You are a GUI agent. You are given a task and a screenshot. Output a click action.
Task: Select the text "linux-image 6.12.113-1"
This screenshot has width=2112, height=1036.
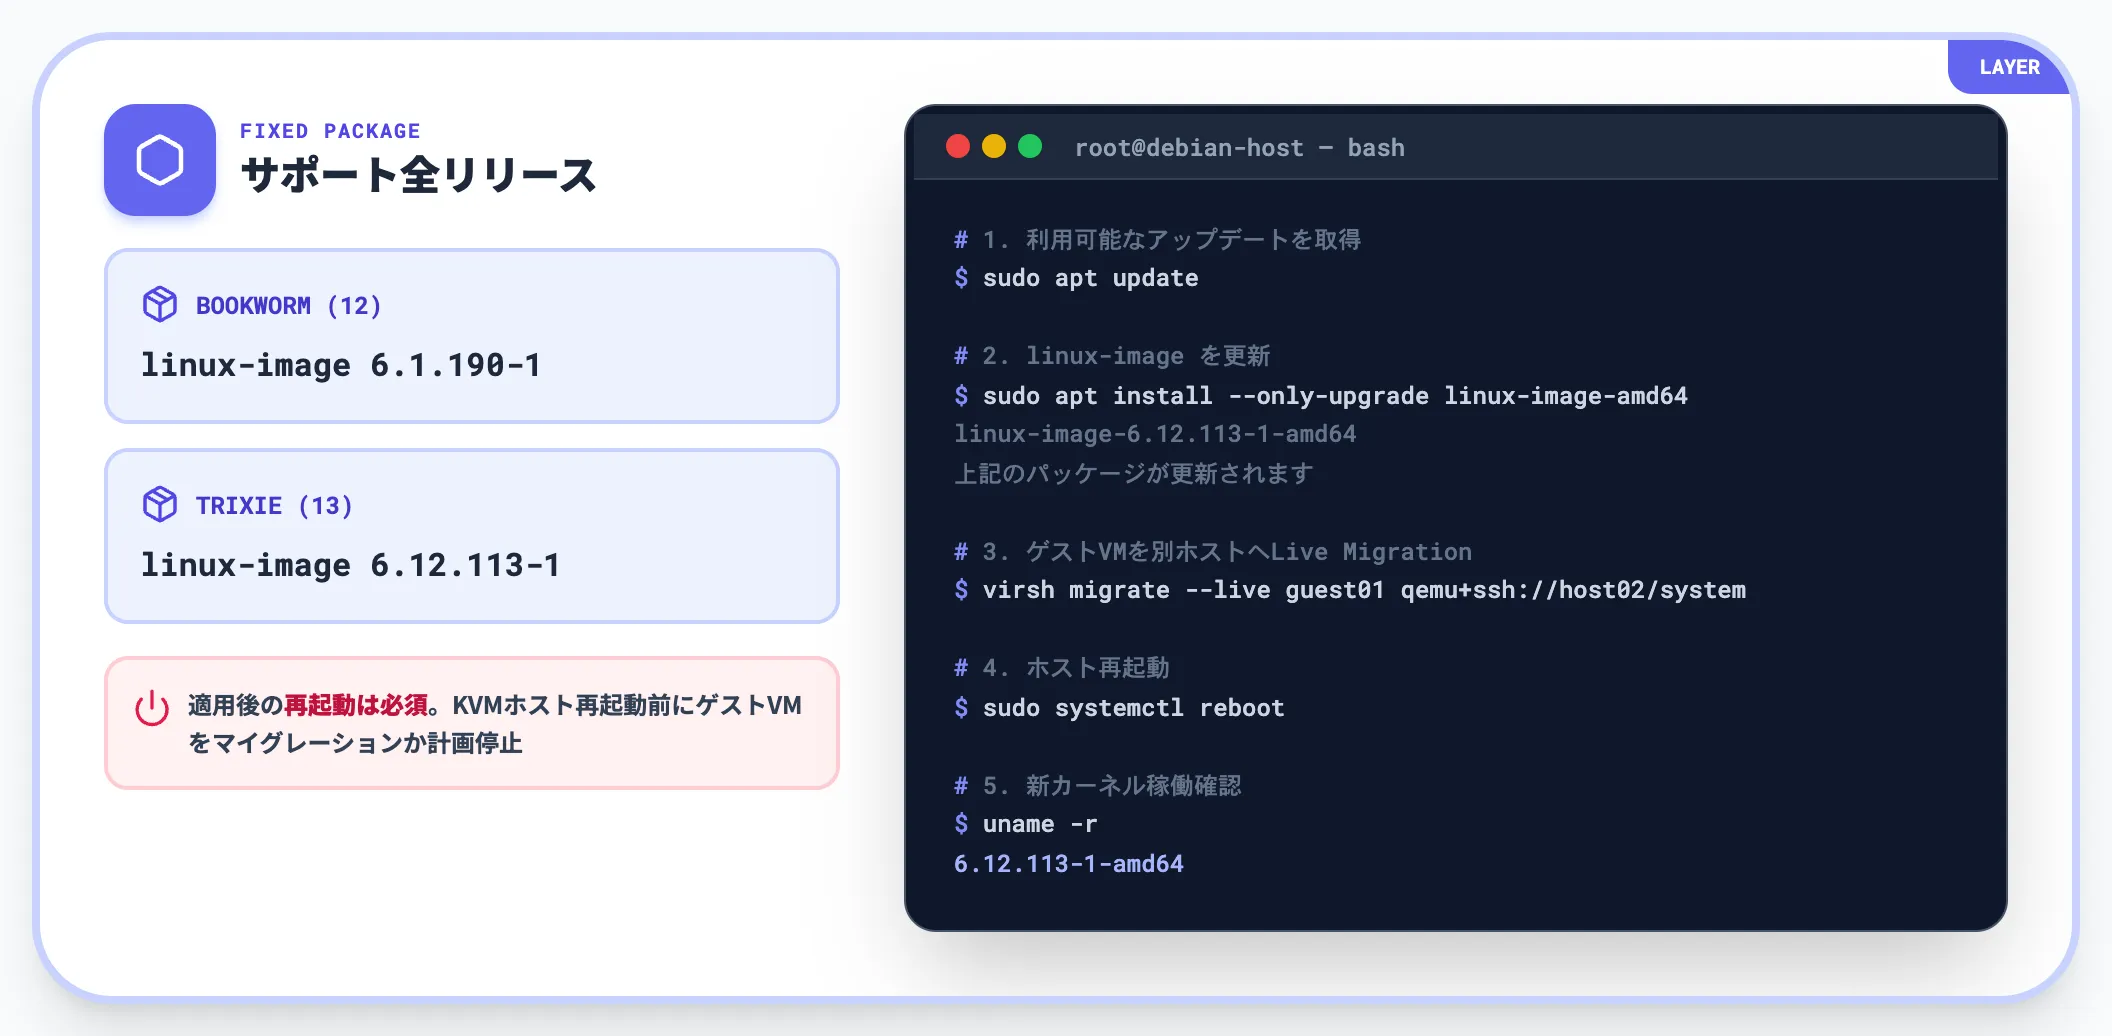[350, 565]
